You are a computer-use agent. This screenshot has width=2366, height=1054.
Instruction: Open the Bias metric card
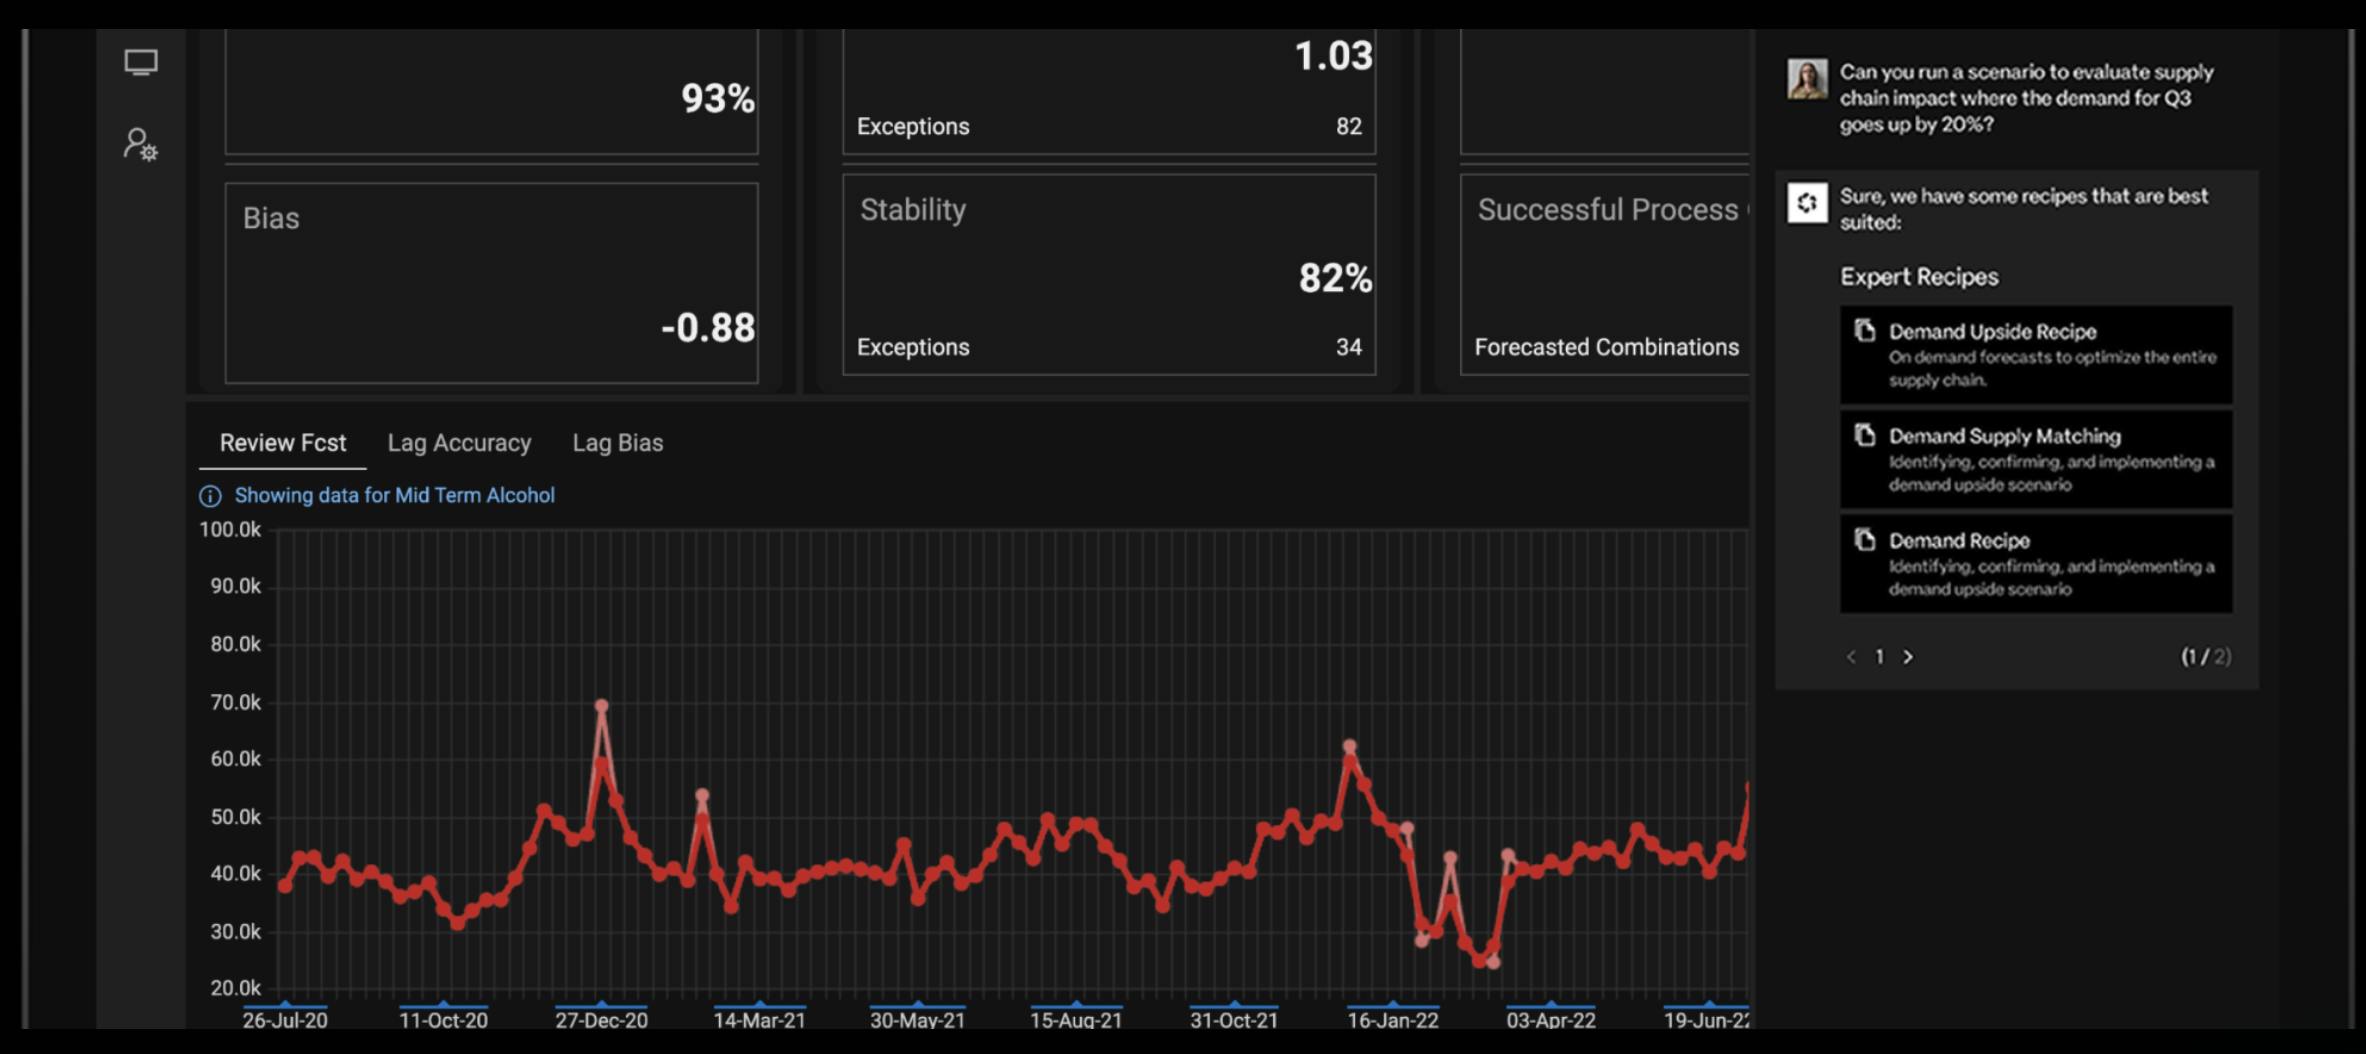point(491,283)
